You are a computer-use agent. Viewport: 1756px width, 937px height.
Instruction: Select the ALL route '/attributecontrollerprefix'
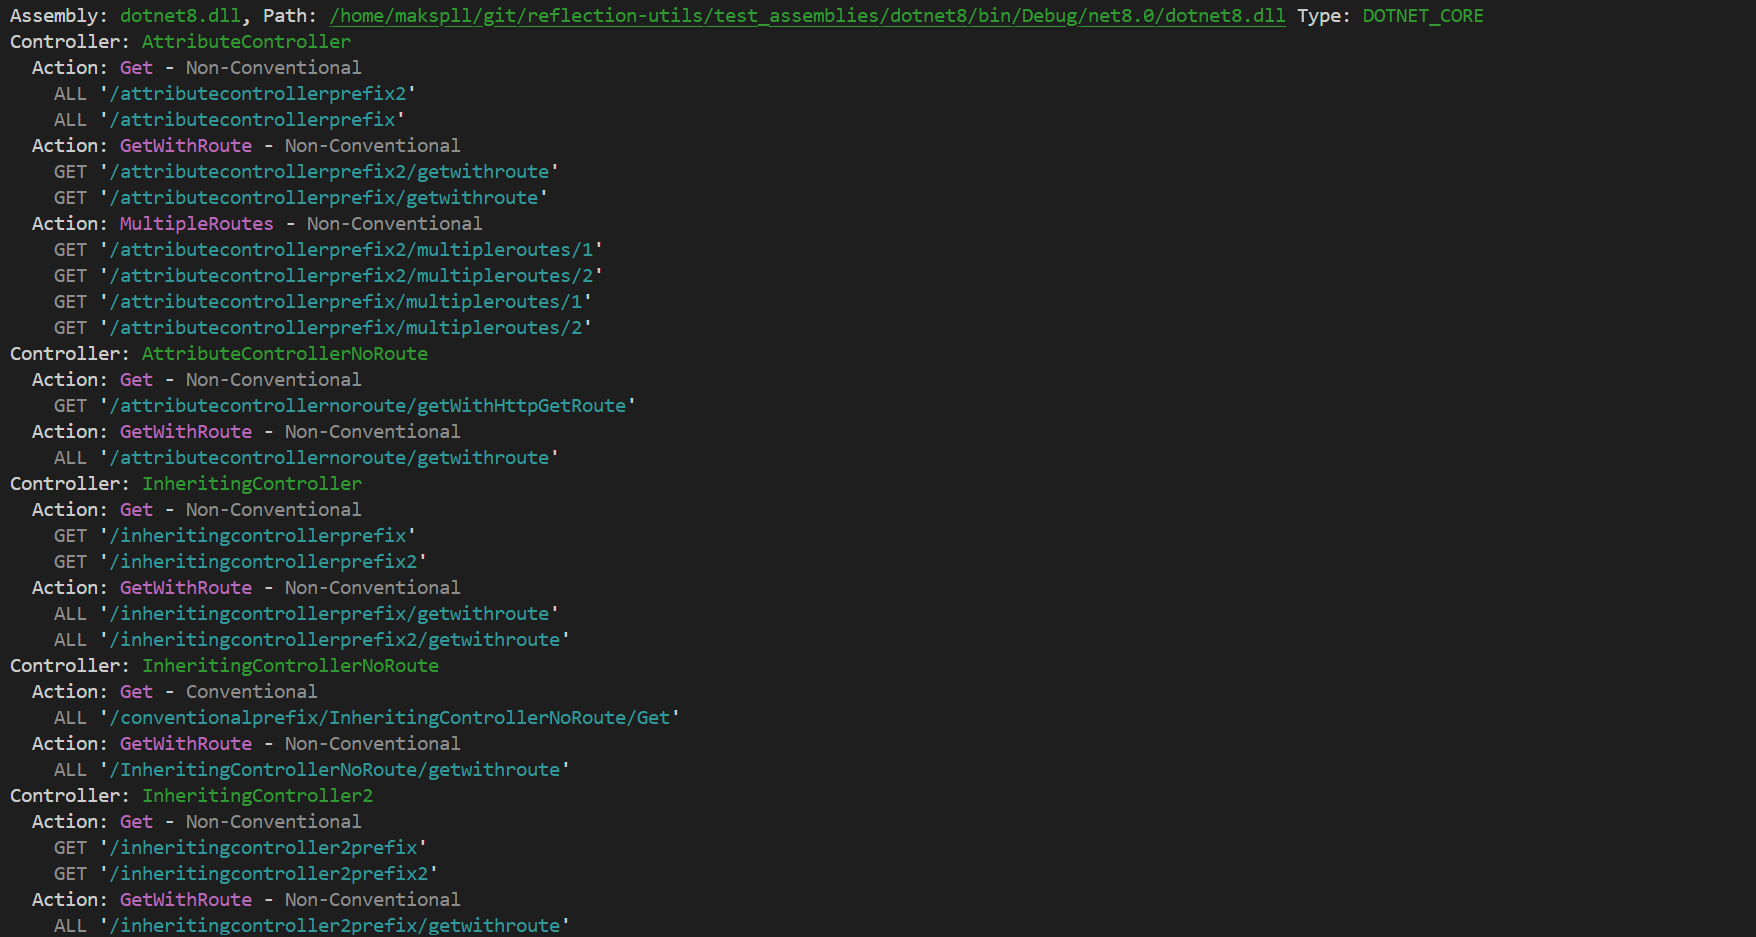[252, 120]
